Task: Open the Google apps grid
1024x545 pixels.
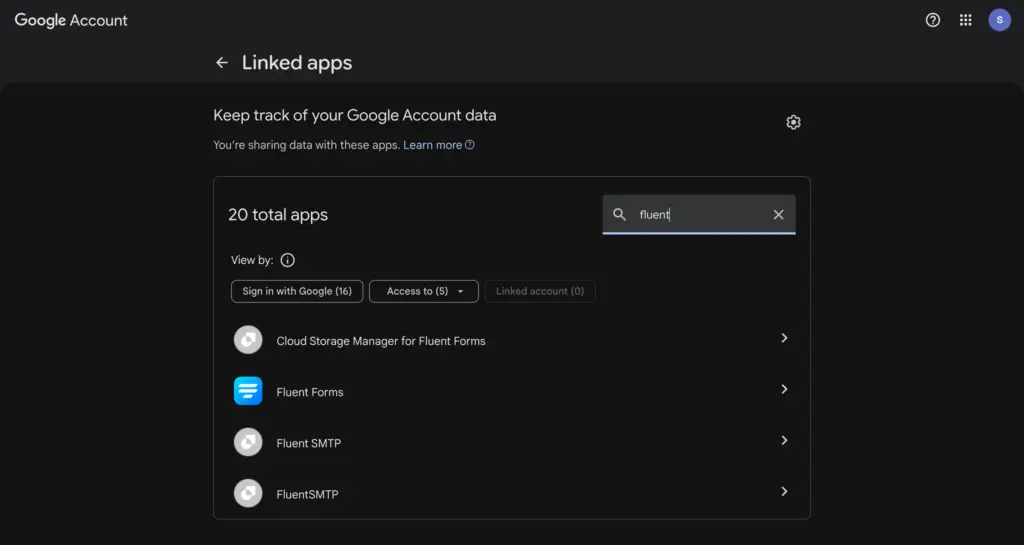Action: 965,20
